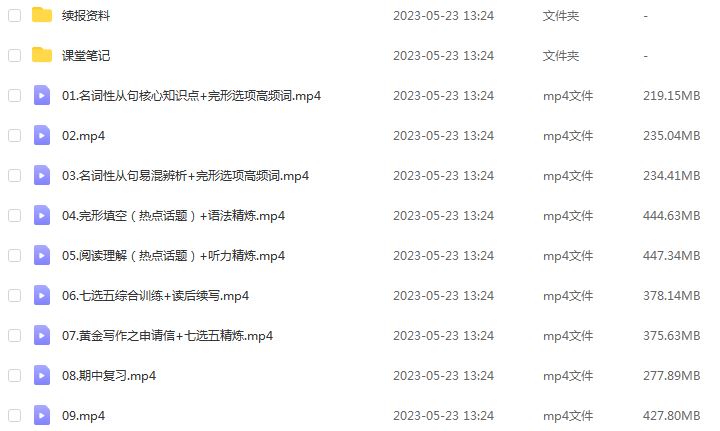720x431 pixels.
Task: Click the video icon for 02.mp4
Action: tap(42, 135)
